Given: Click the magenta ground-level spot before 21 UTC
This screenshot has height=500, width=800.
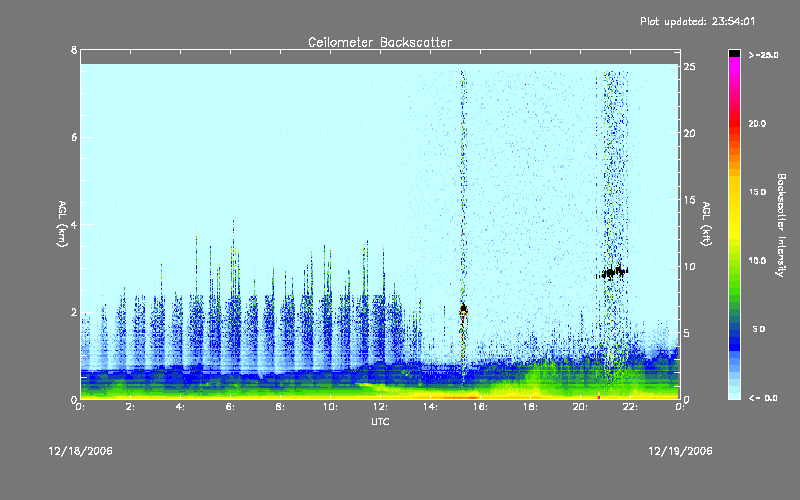Looking at the screenshot, I should point(598,396).
